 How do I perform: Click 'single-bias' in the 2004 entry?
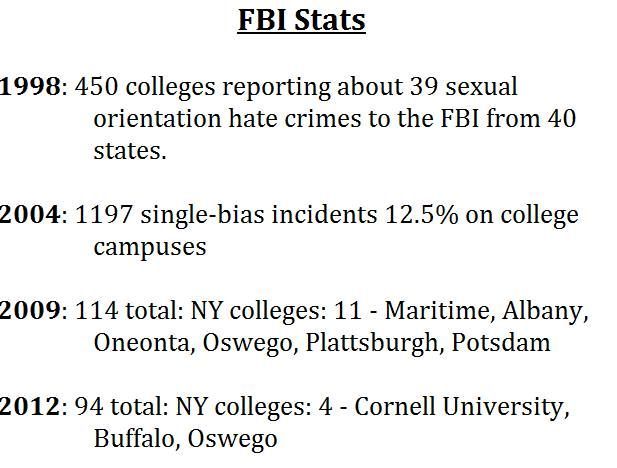pyautogui.click(x=202, y=216)
